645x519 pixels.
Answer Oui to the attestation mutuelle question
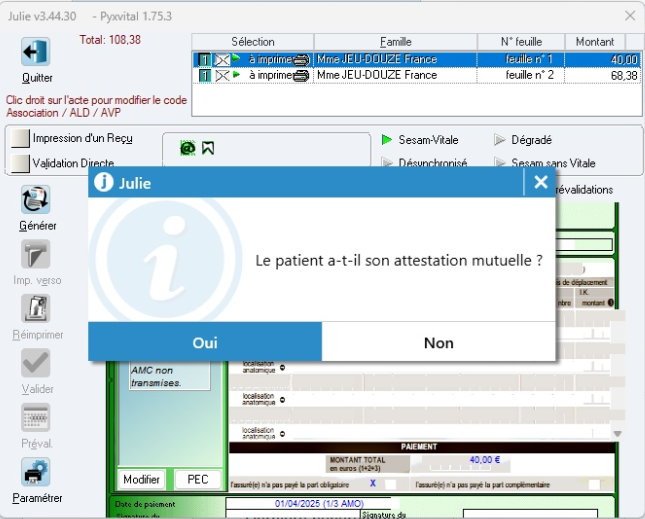click(205, 342)
